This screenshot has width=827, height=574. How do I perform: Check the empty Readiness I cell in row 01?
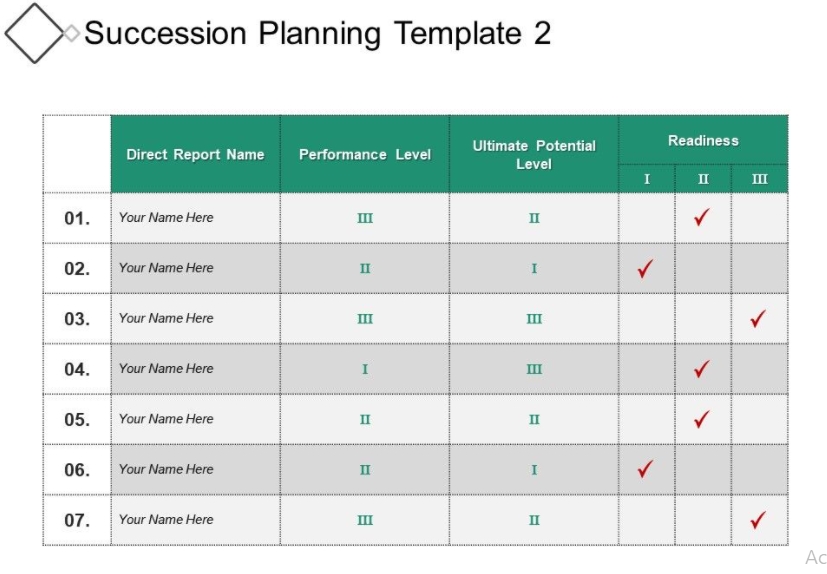click(x=646, y=217)
